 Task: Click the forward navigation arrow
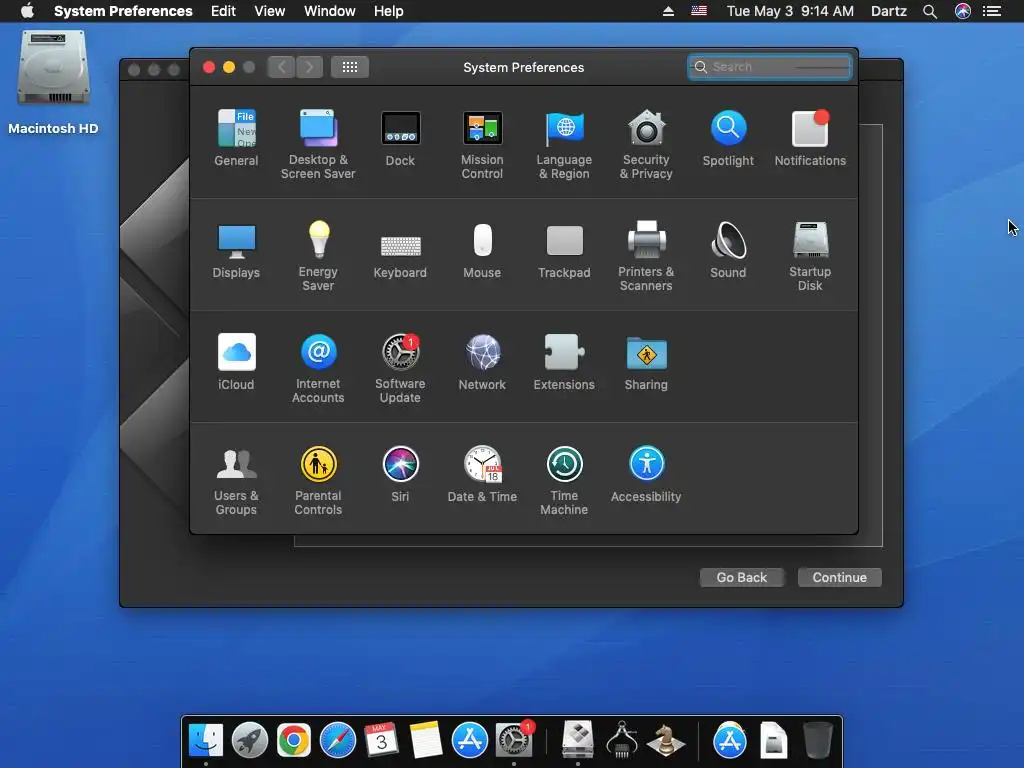(x=310, y=67)
